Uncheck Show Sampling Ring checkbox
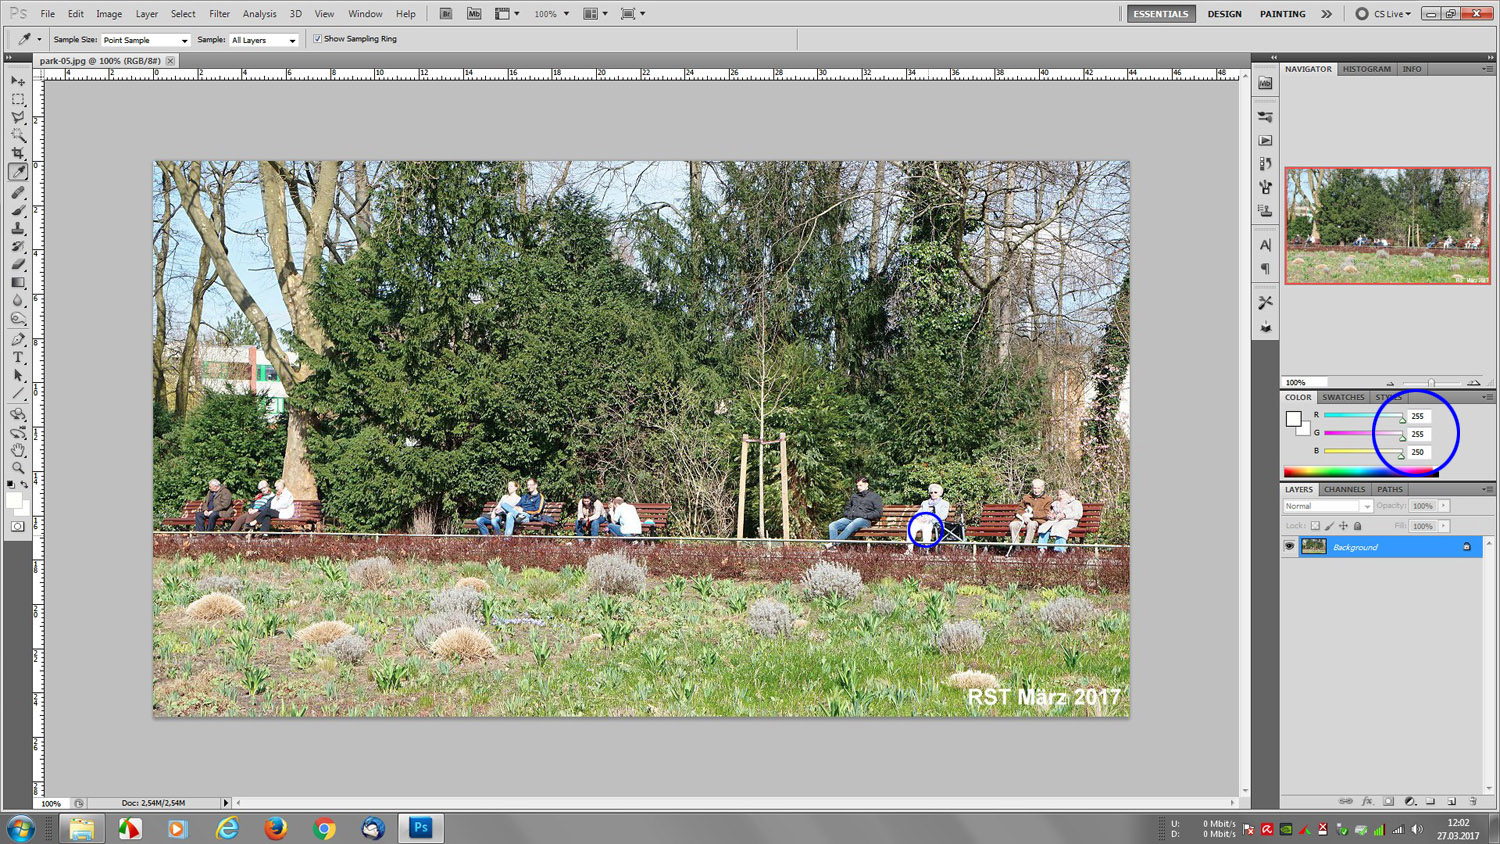This screenshot has height=844, width=1500. pyautogui.click(x=318, y=39)
